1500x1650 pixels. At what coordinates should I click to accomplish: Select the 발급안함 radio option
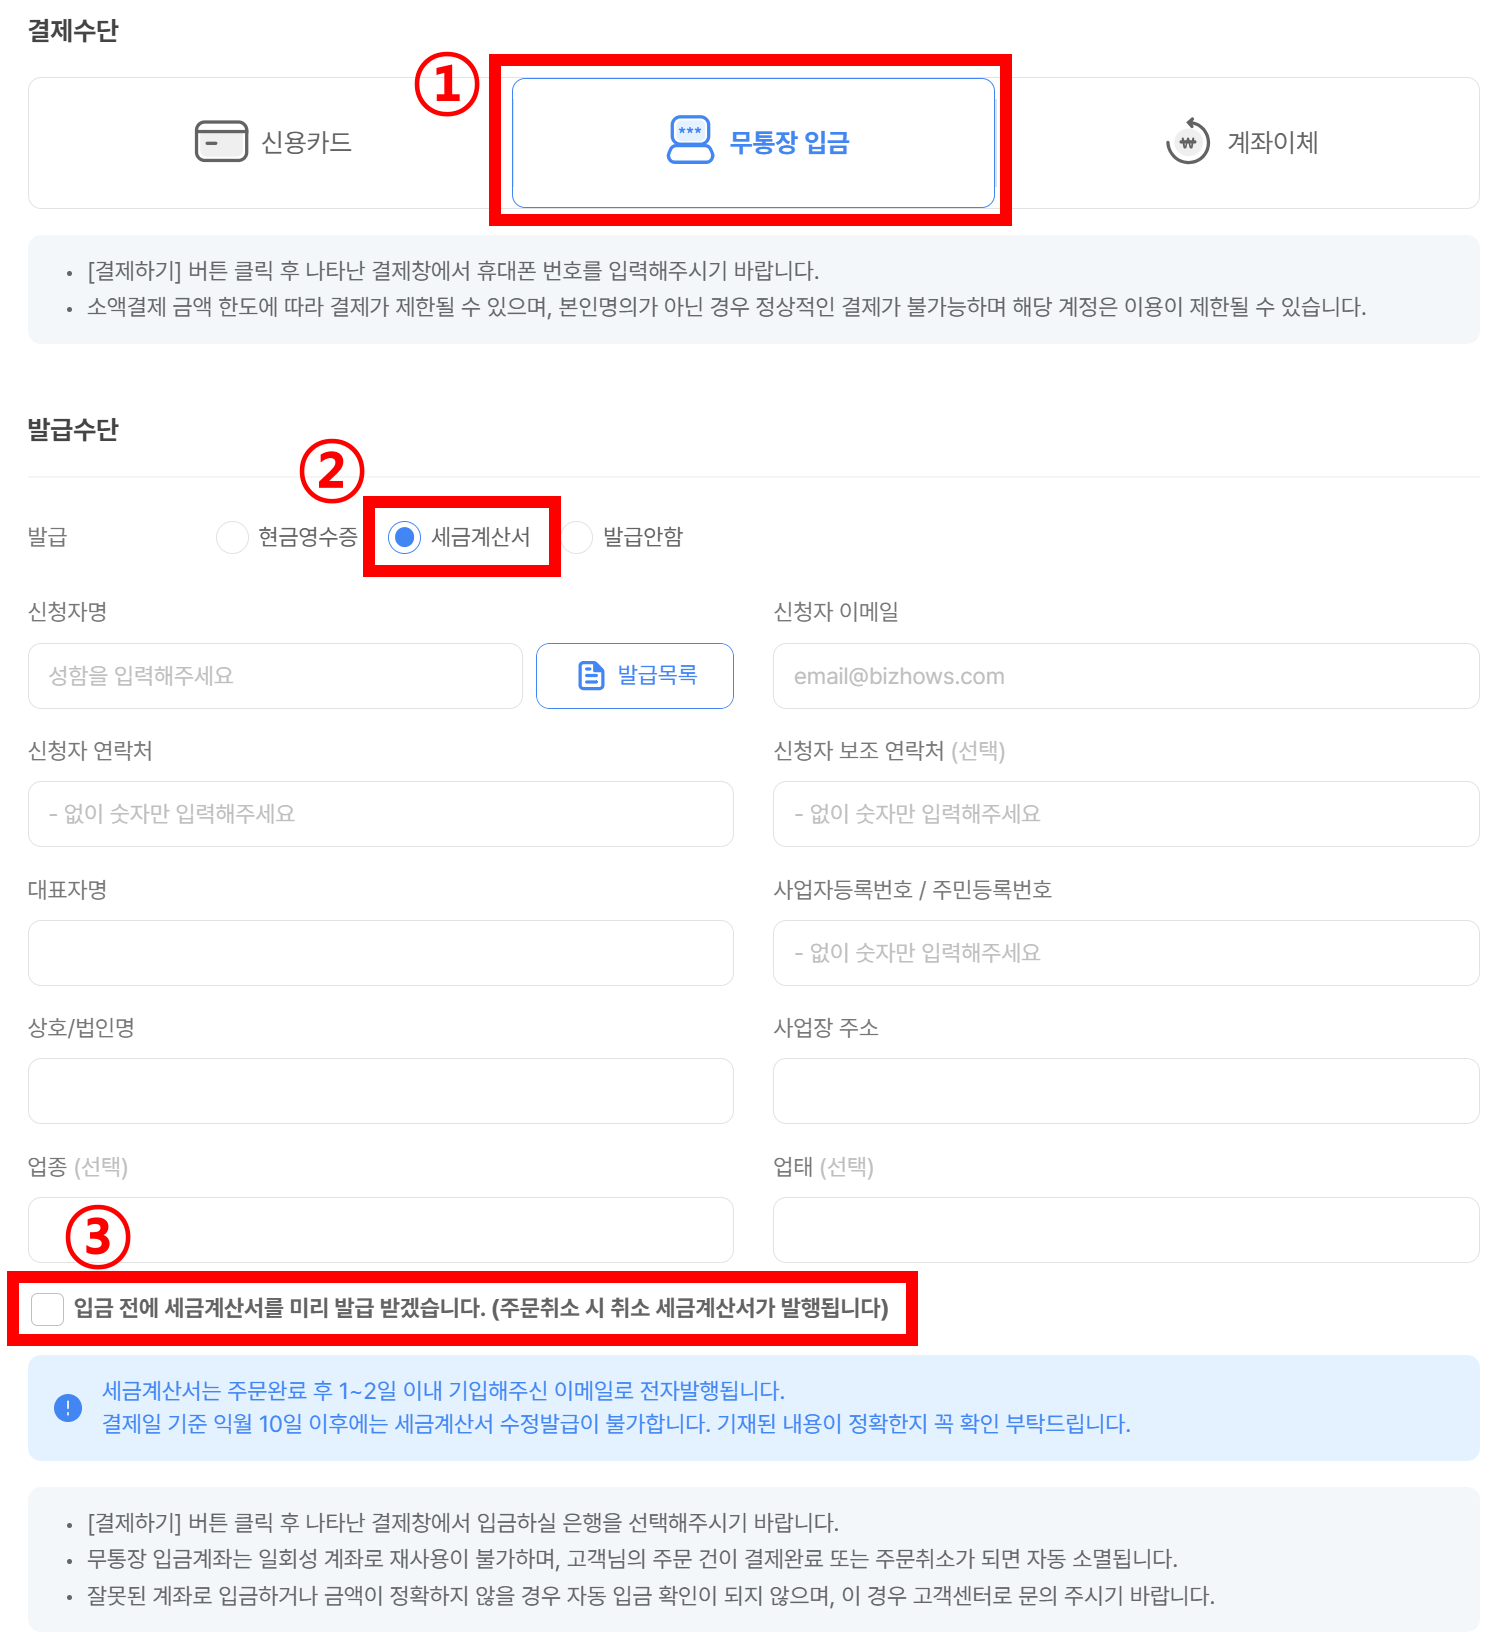point(577,537)
